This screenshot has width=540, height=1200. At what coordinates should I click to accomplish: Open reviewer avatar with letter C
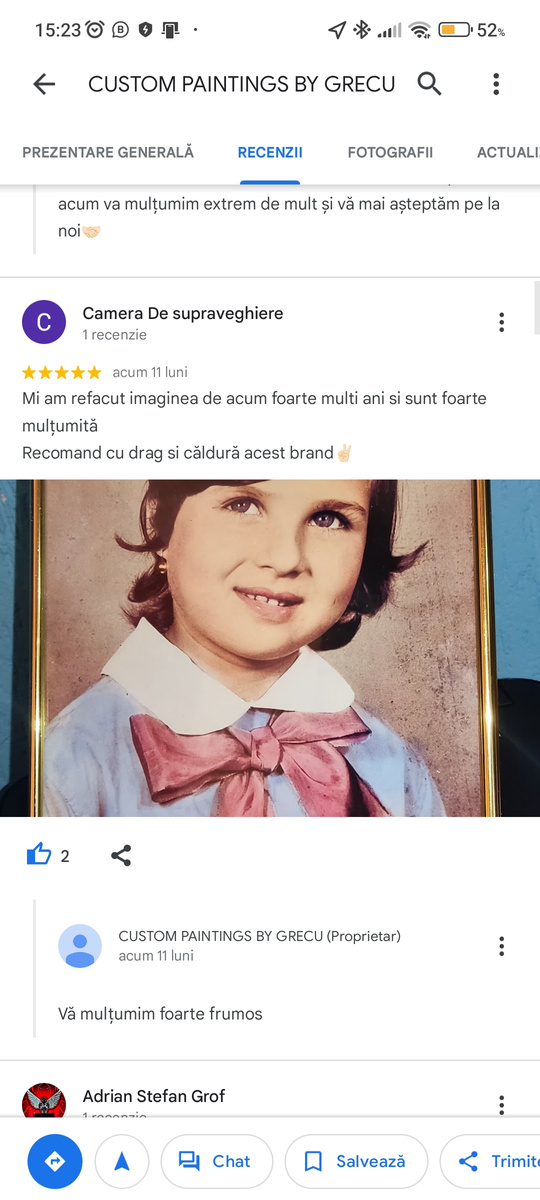(44, 322)
